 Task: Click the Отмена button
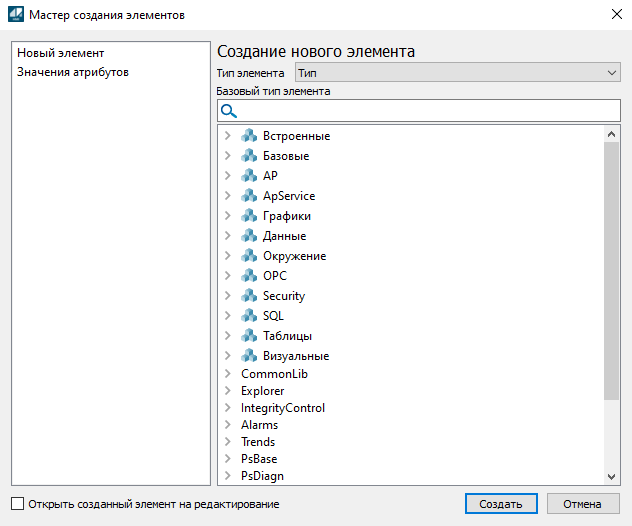(x=582, y=504)
